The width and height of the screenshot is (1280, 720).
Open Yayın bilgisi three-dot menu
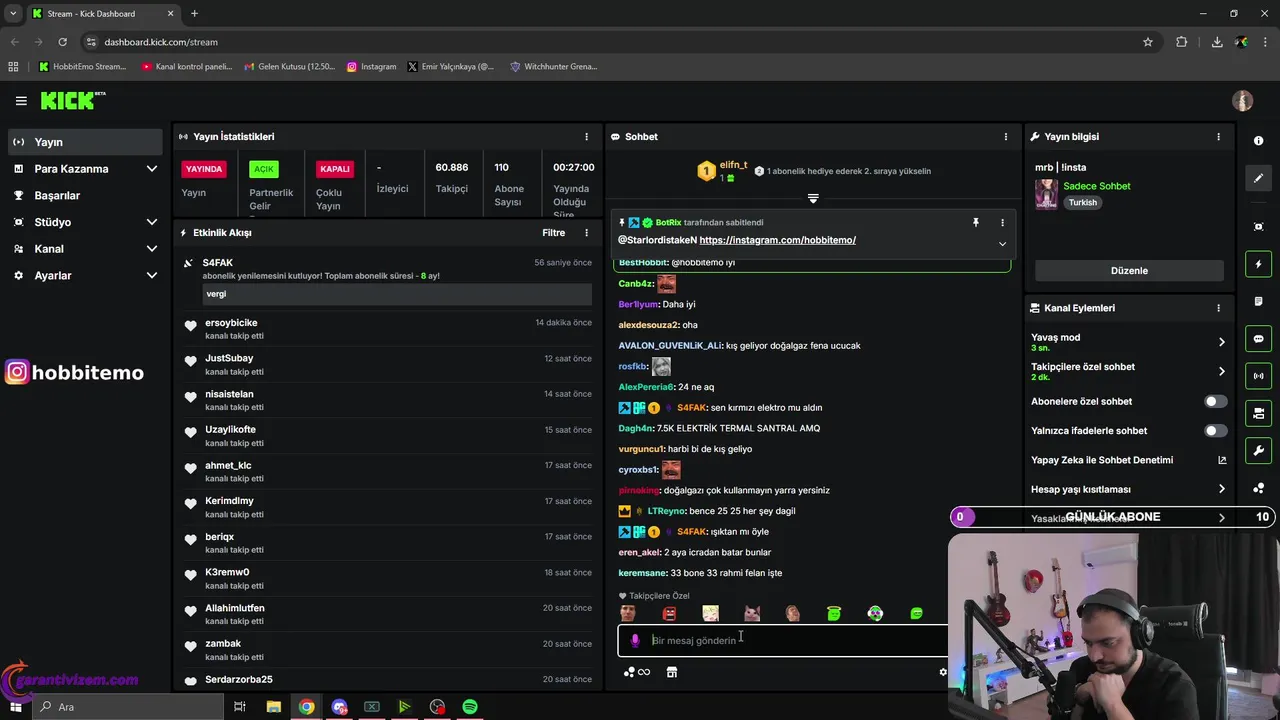1218,136
